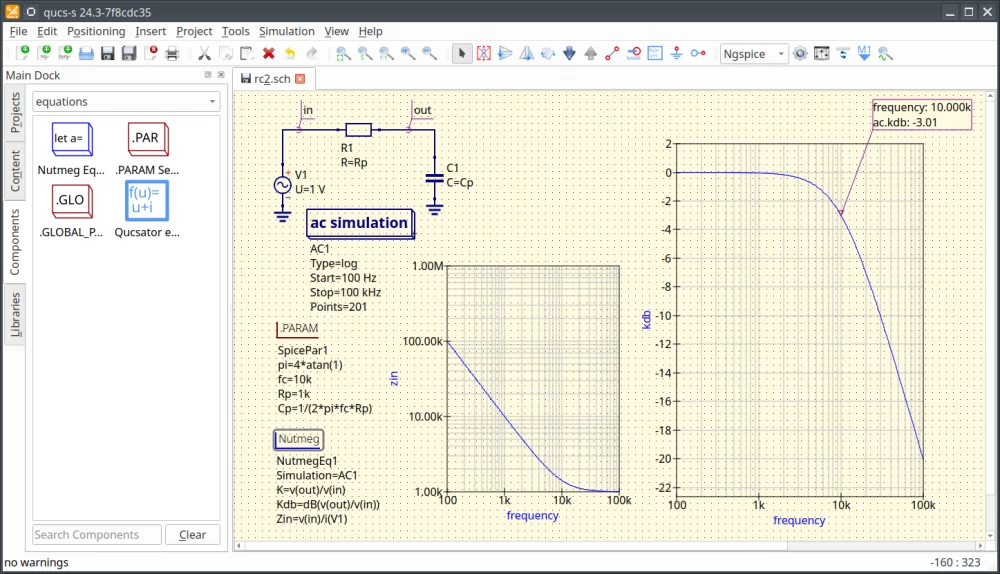Open the Edit menu

point(47,31)
